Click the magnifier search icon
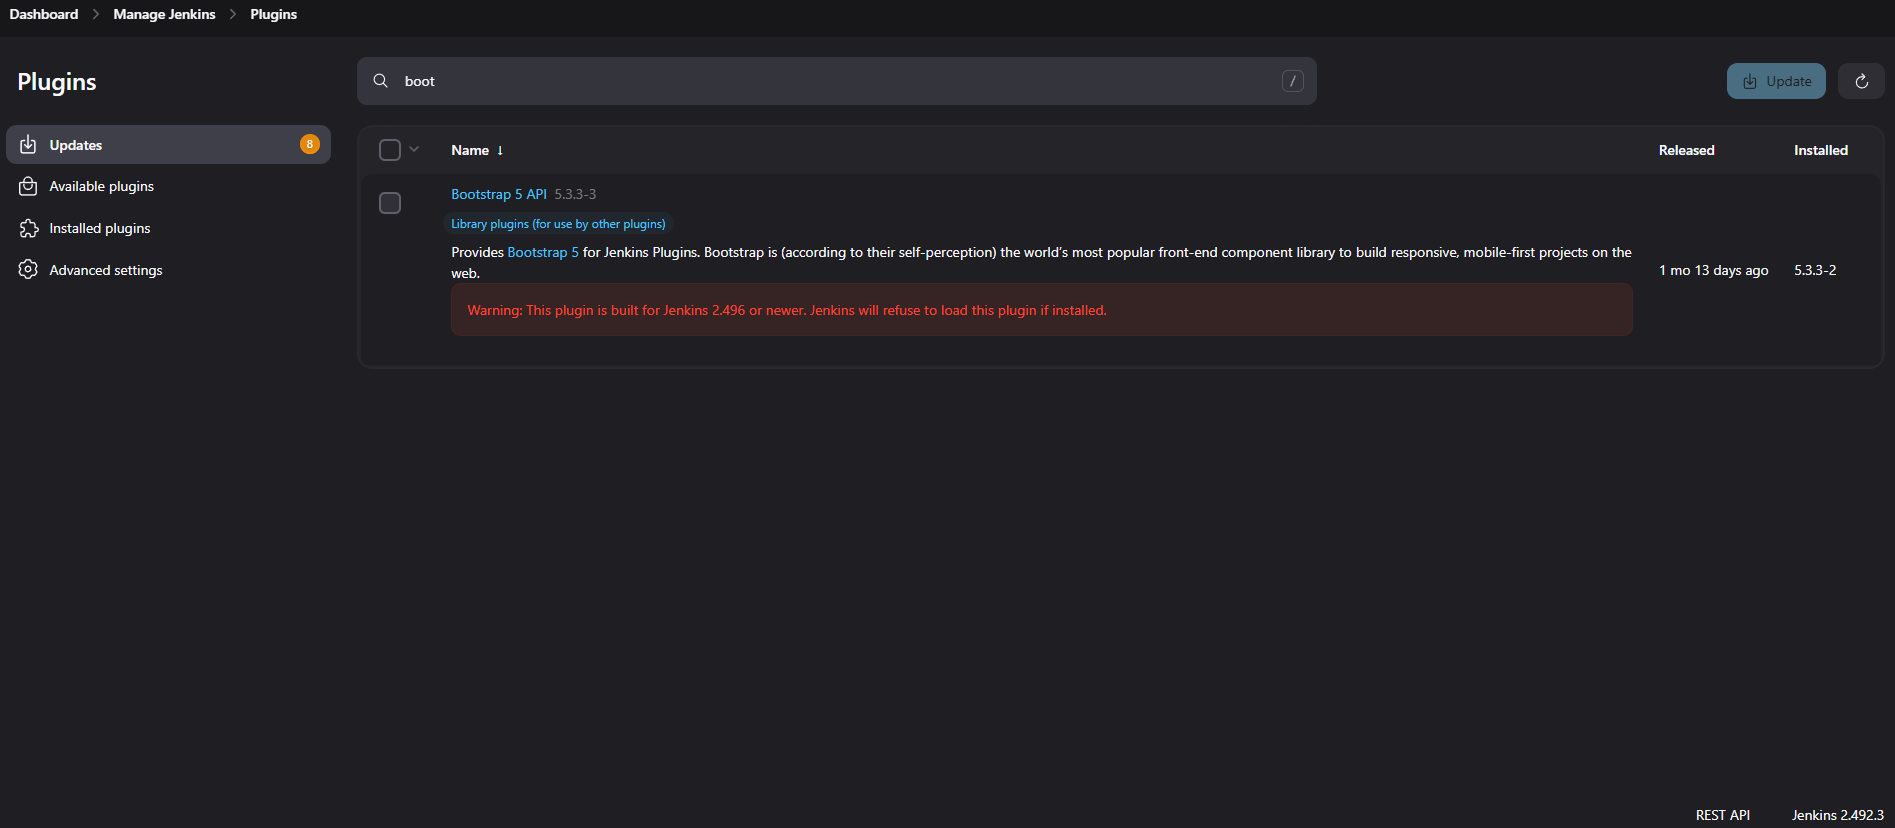This screenshot has height=828, width=1895. click(x=381, y=81)
